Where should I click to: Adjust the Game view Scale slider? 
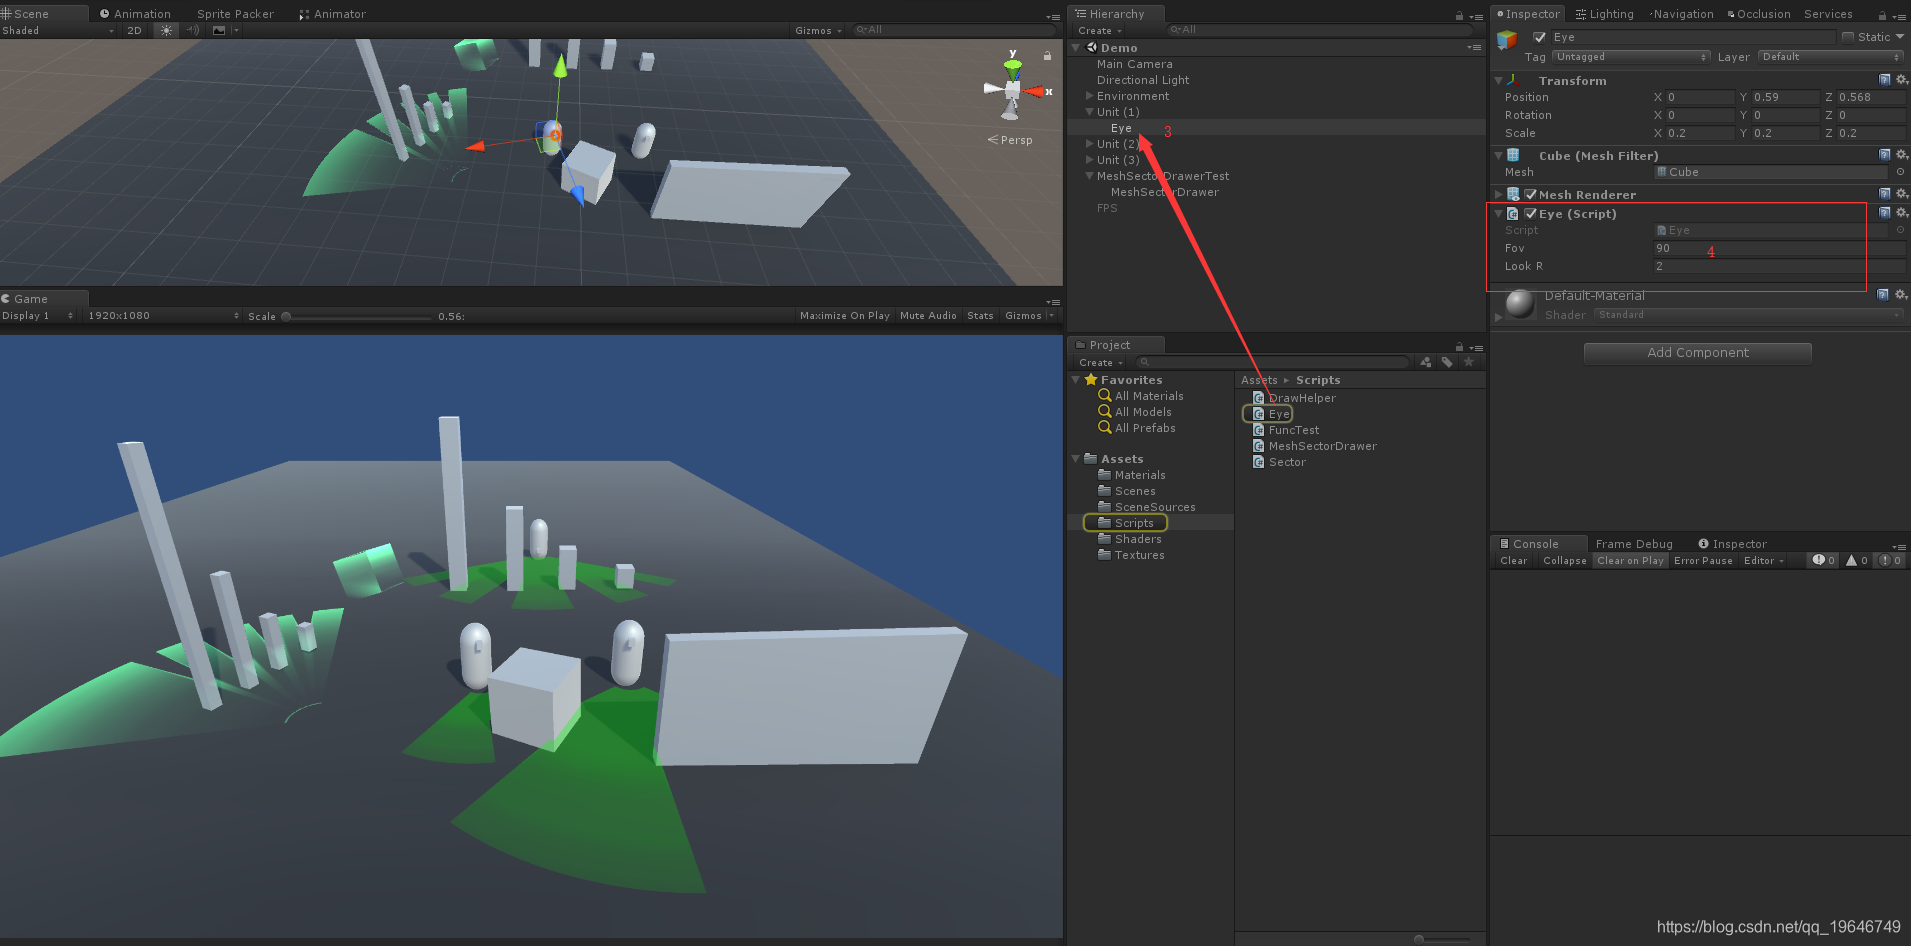click(356, 316)
